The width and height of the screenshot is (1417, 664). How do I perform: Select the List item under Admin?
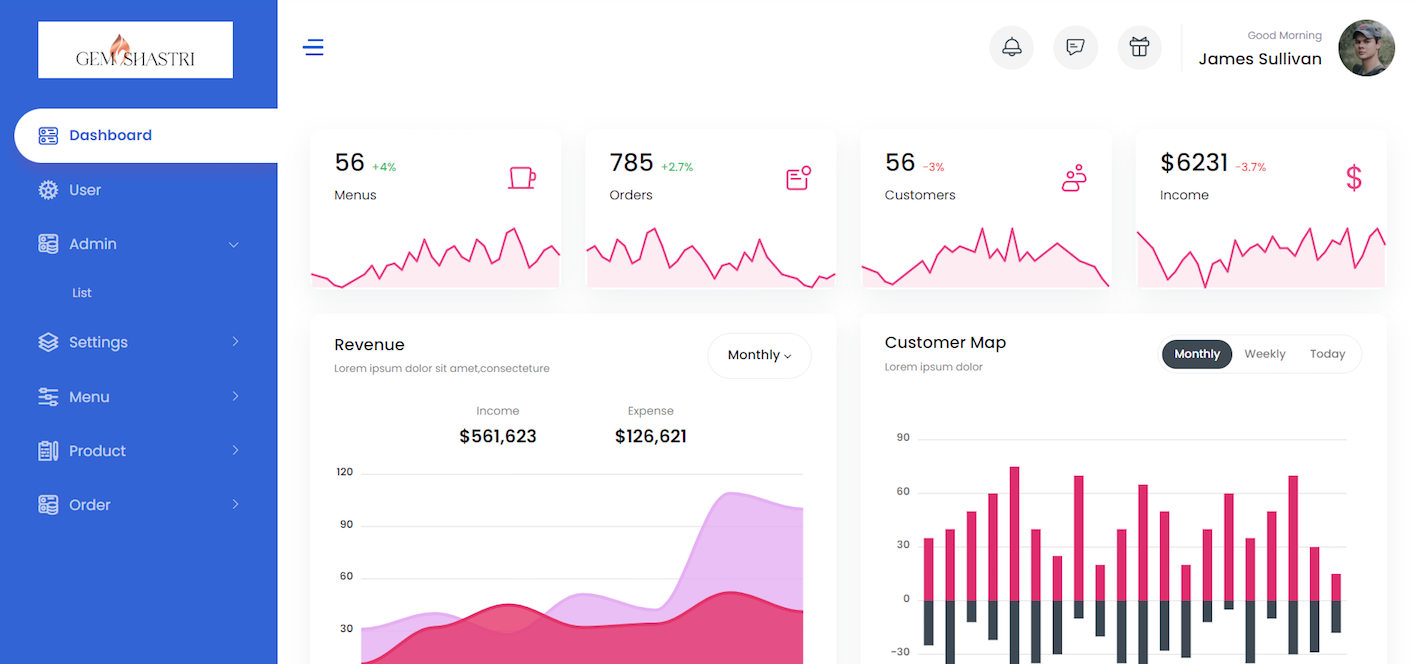click(81, 292)
